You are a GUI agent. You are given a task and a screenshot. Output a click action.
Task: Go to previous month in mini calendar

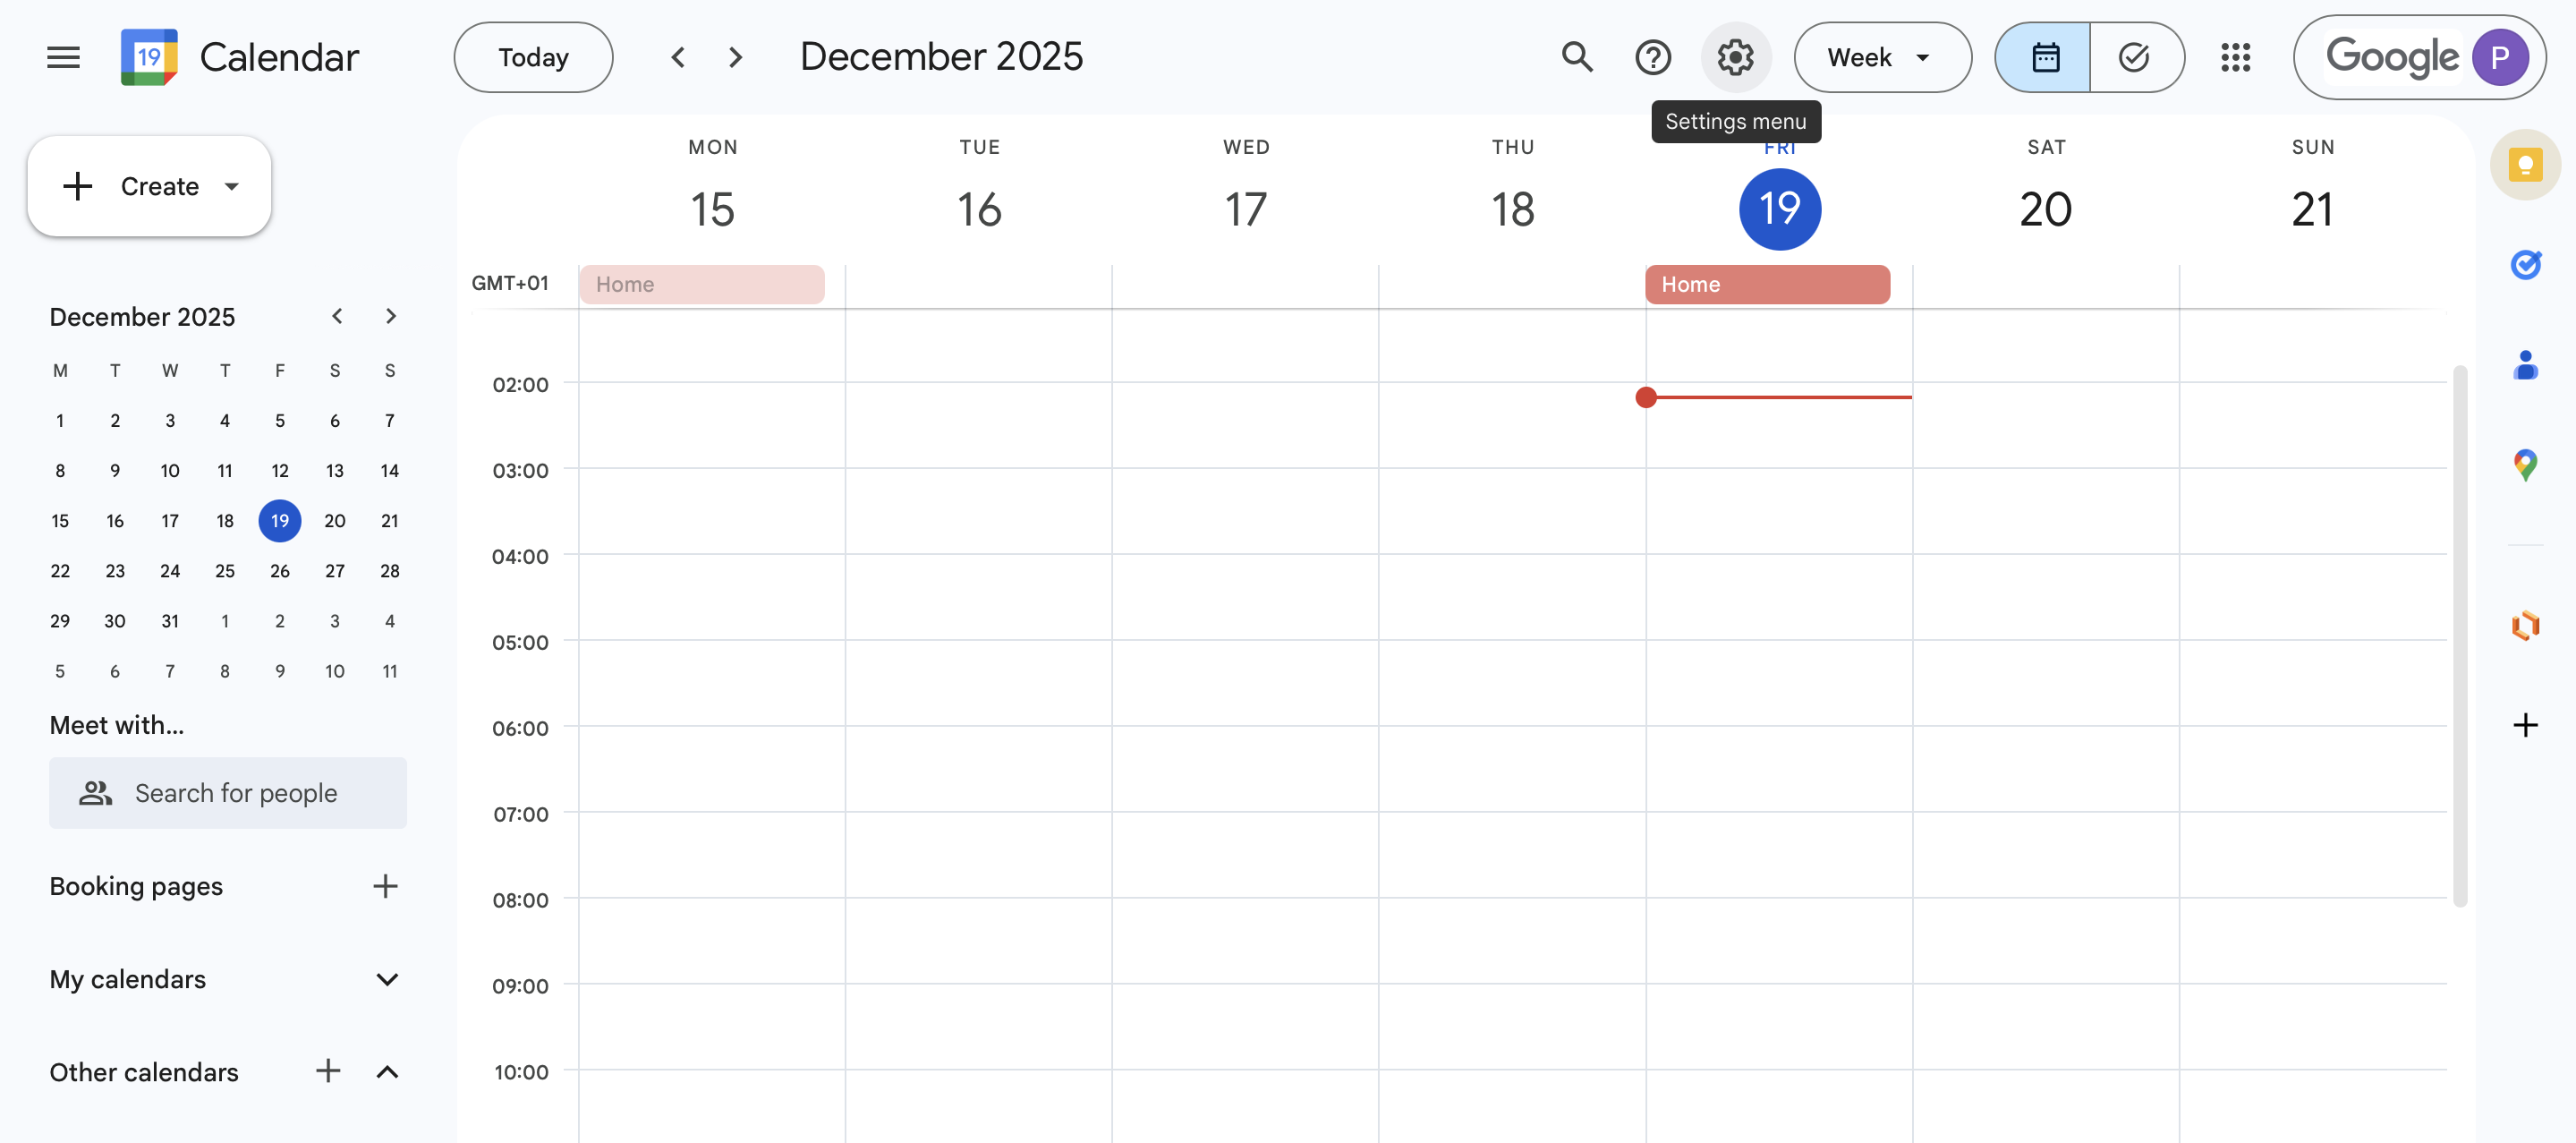337,316
